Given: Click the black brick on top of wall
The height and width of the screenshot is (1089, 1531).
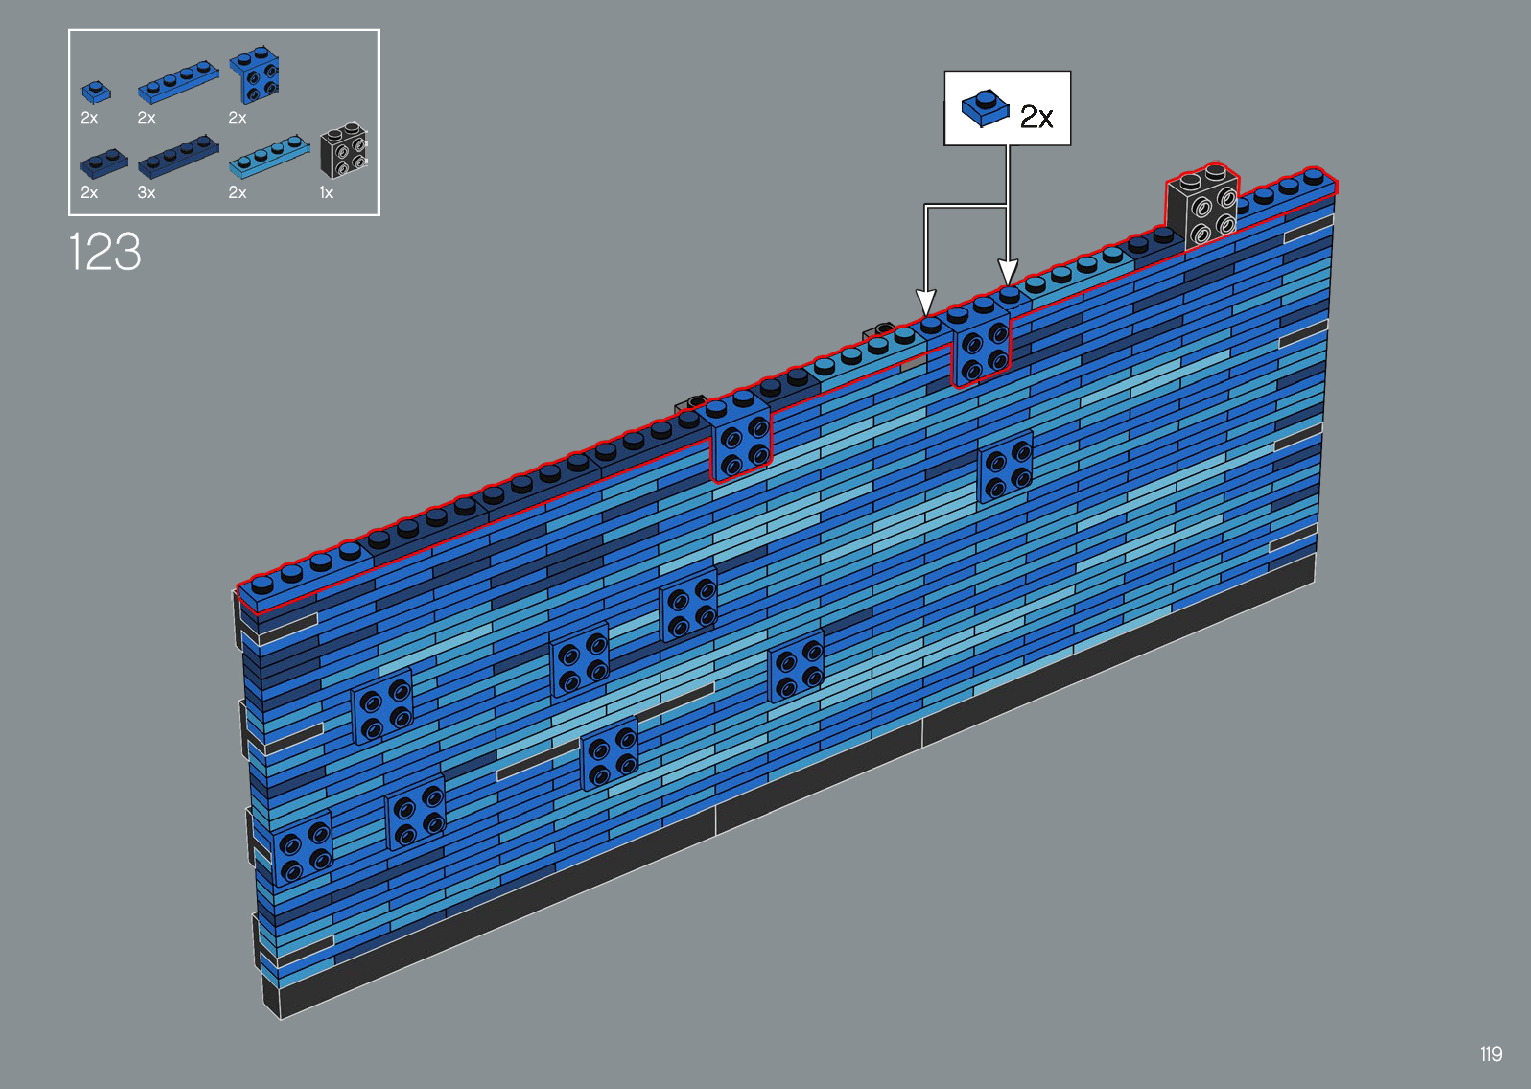Looking at the screenshot, I should 1204,208.
